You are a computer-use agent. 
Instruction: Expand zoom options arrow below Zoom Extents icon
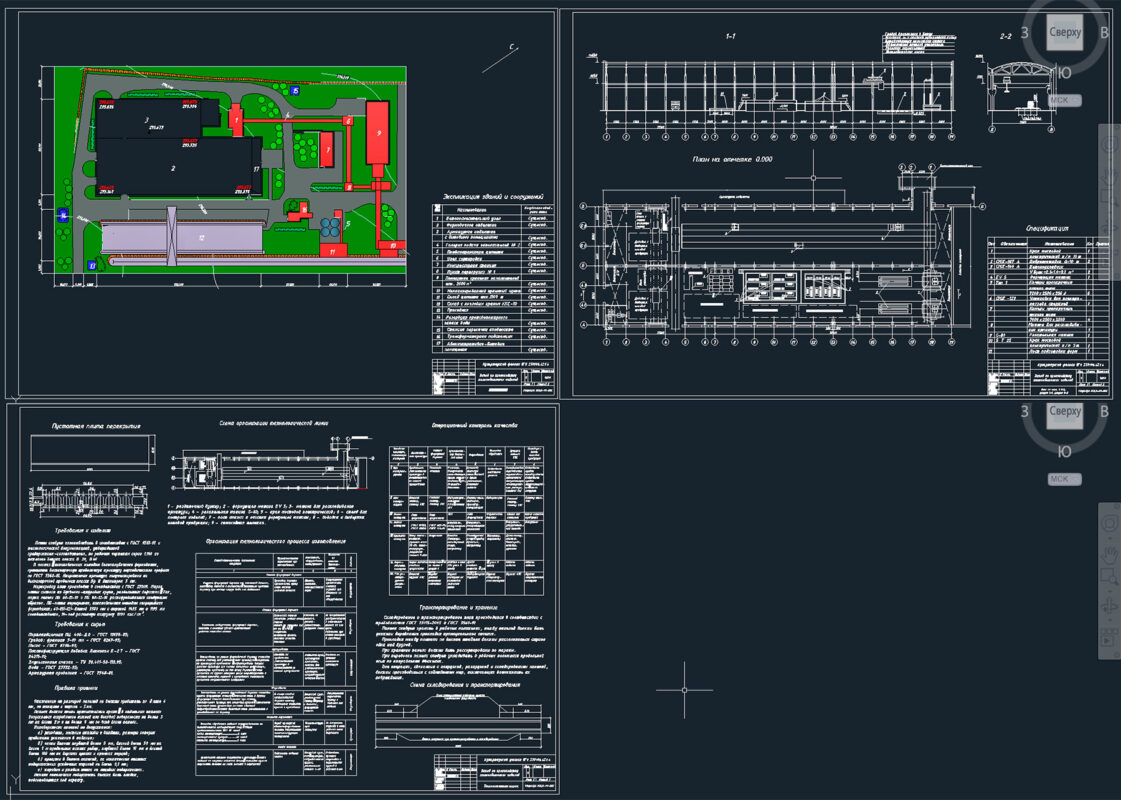point(1107,594)
